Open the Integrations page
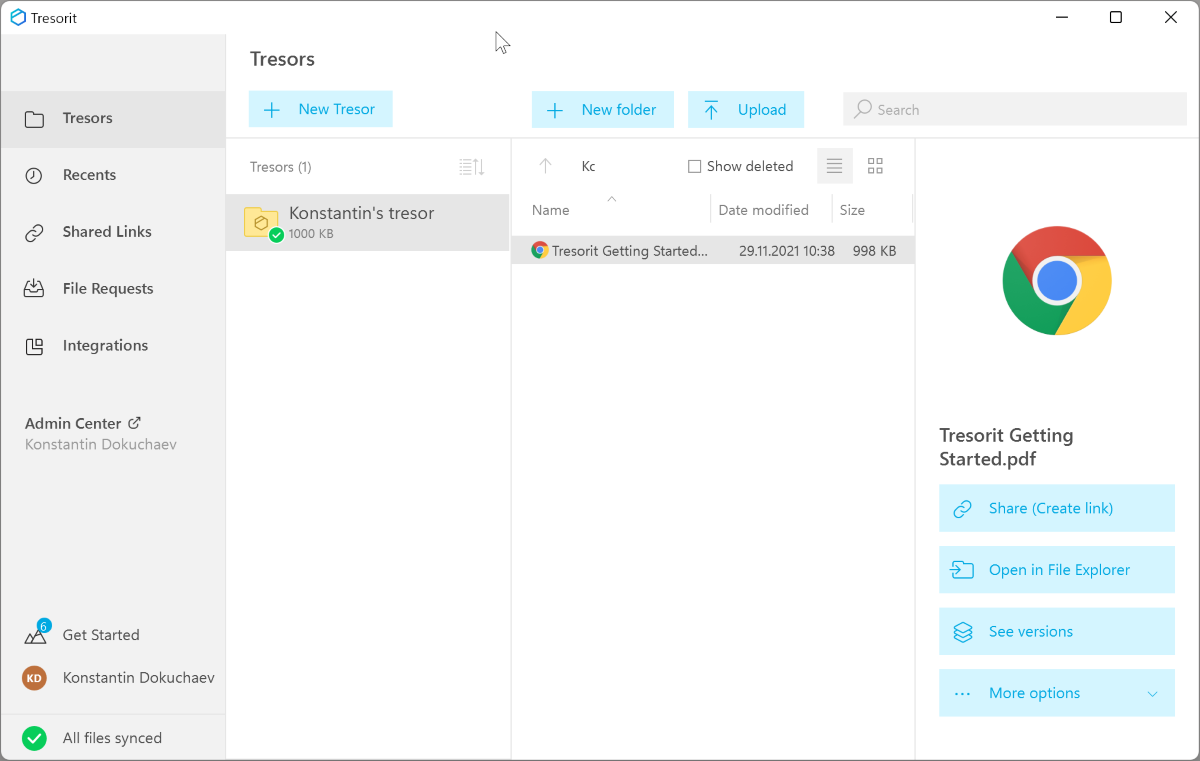1200x761 pixels. pyautogui.click(x=112, y=346)
